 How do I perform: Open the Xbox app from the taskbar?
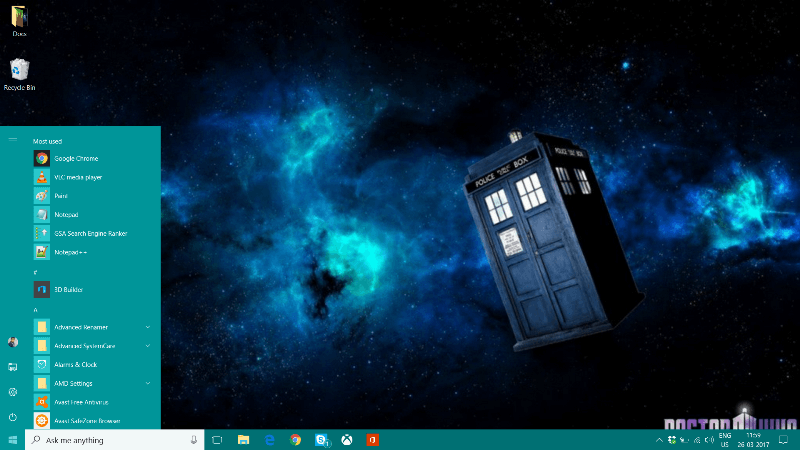pos(347,440)
